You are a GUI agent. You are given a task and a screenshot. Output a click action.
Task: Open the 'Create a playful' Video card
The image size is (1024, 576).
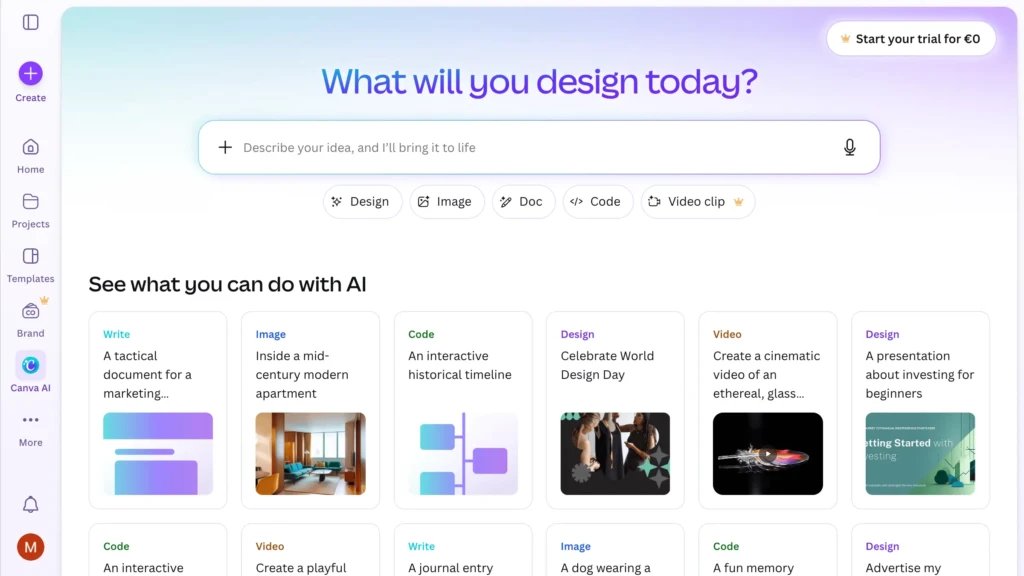(x=310, y=550)
